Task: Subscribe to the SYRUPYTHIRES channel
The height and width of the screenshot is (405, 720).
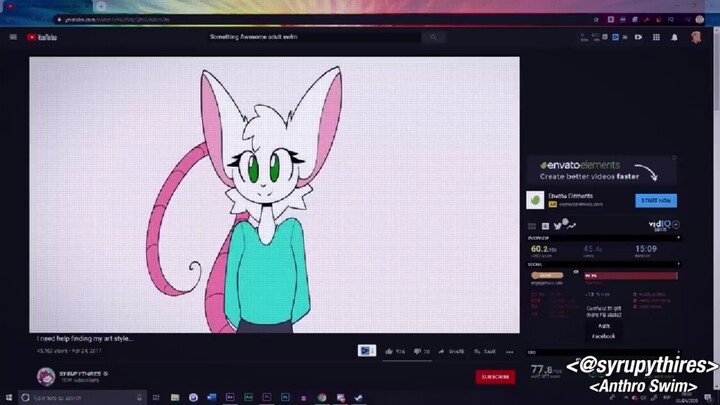Action: pyautogui.click(x=495, y=377)
